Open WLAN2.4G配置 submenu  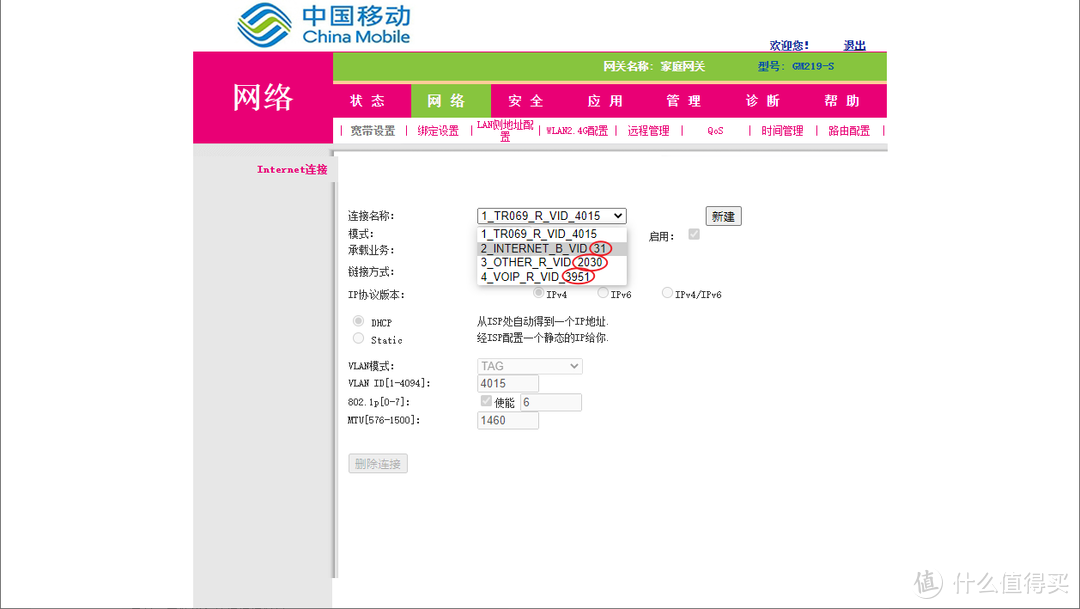577,130
